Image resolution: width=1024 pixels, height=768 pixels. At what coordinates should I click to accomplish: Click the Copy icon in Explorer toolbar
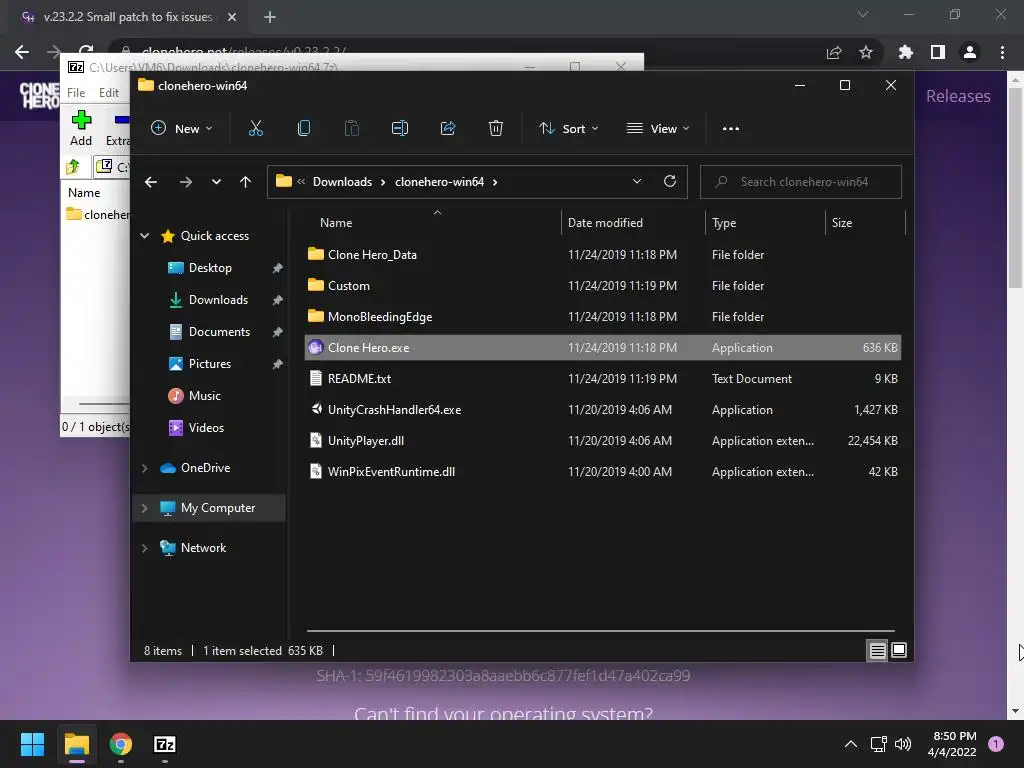click(304, 129)
